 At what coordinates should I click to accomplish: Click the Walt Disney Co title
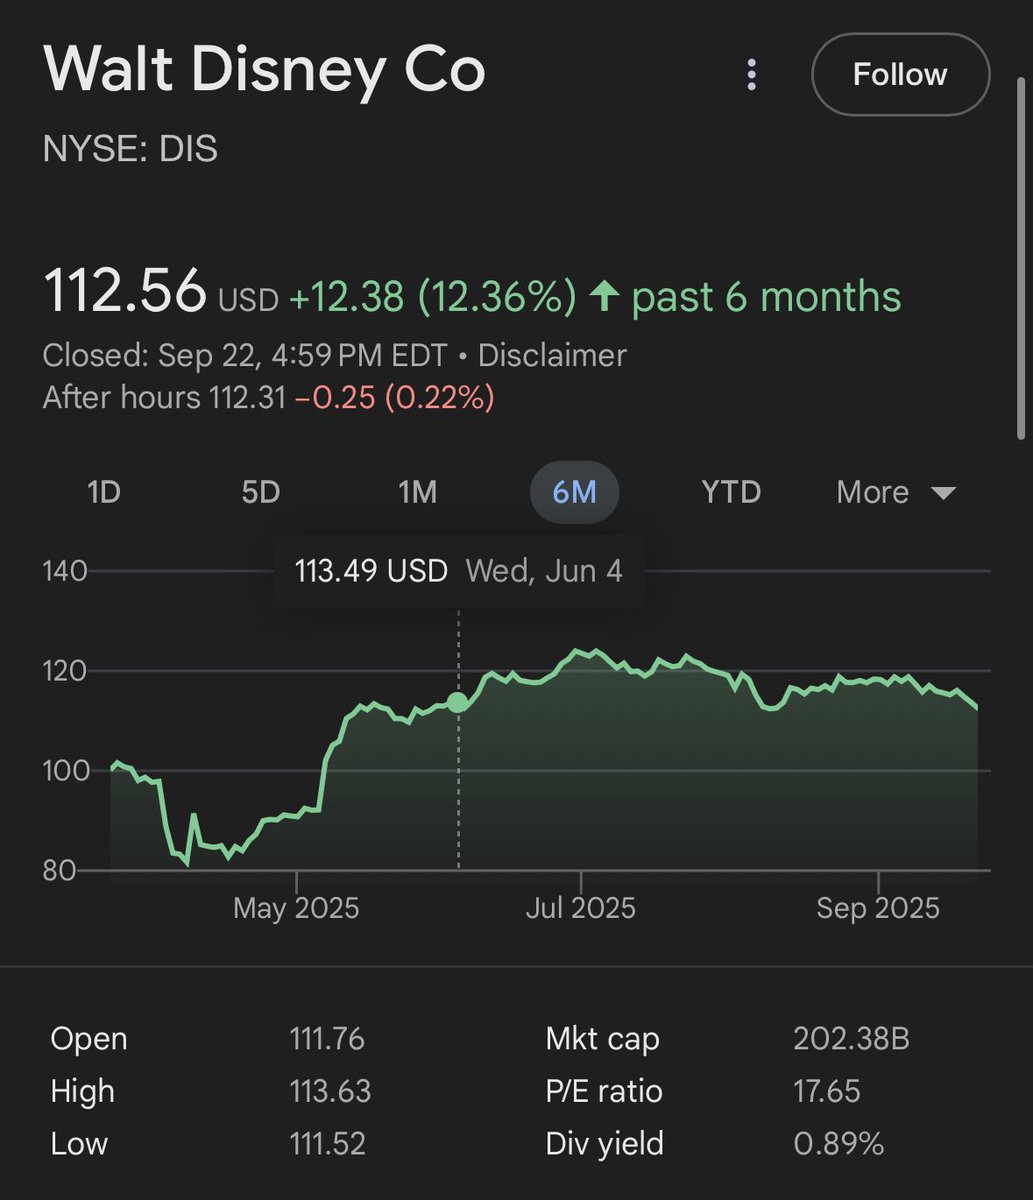point(264,72)
